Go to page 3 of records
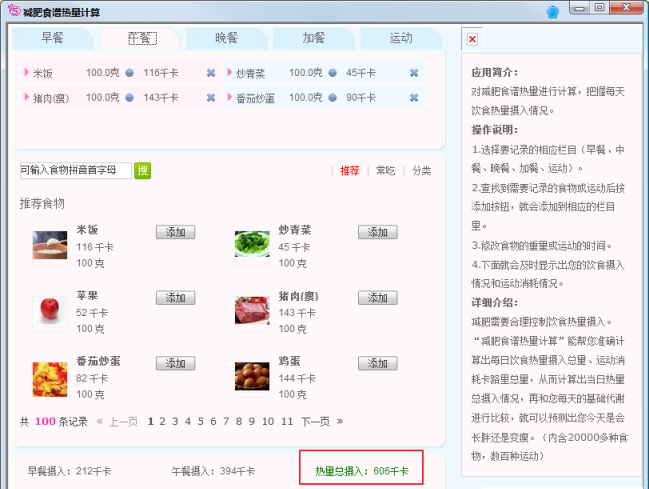The image size is (649, 489). (x=175, y=422)
